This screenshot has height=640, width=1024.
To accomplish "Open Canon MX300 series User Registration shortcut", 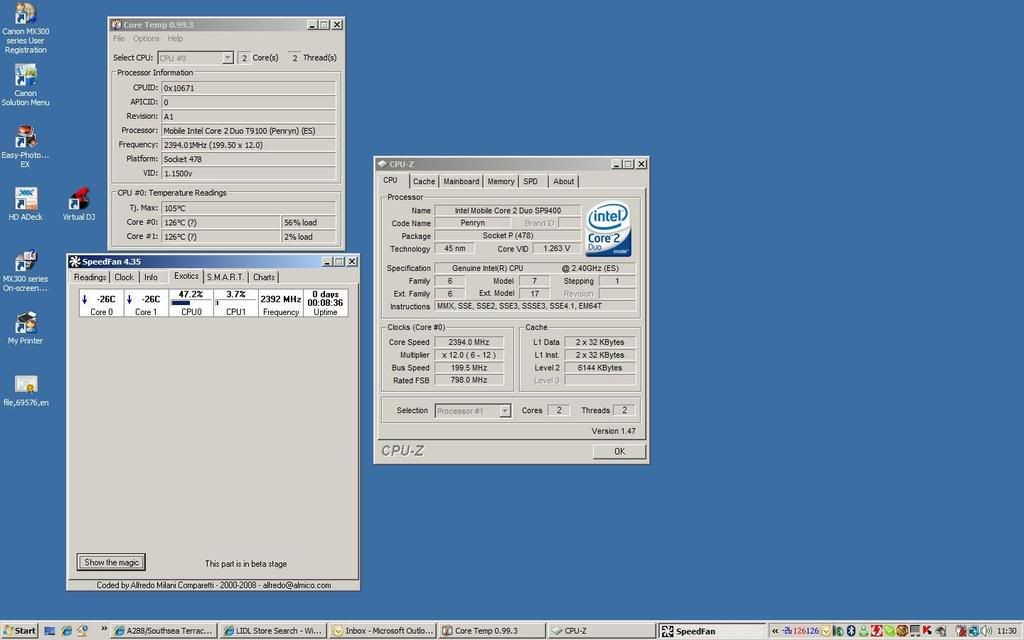I will click(x=25, y=14).
